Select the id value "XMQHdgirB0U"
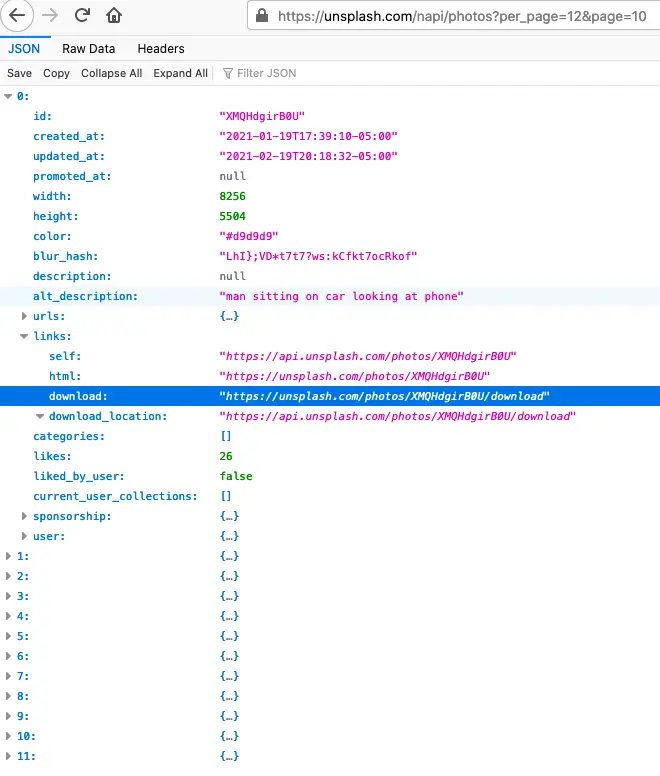Viewport: 660px width, 776px height. 262,116
